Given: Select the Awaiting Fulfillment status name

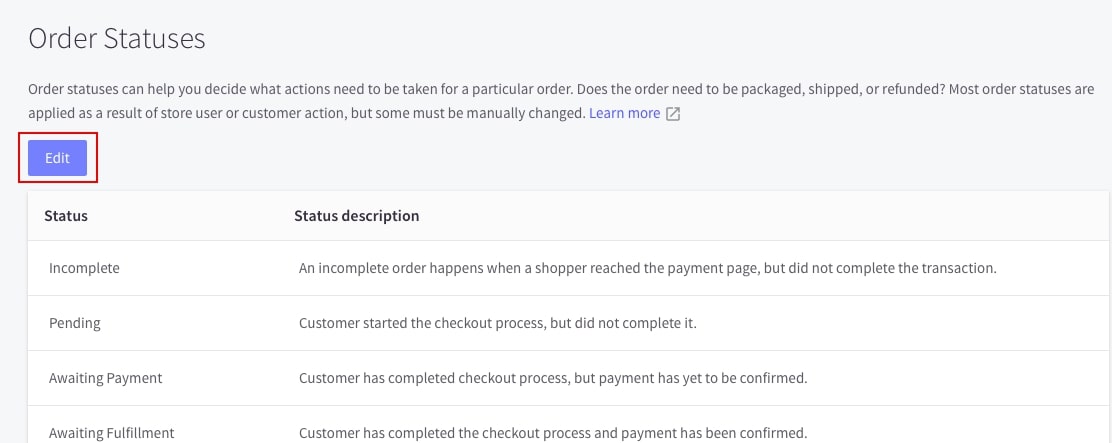Looking at the screenshot, I should pyautogui.click(x=111, y=433).
